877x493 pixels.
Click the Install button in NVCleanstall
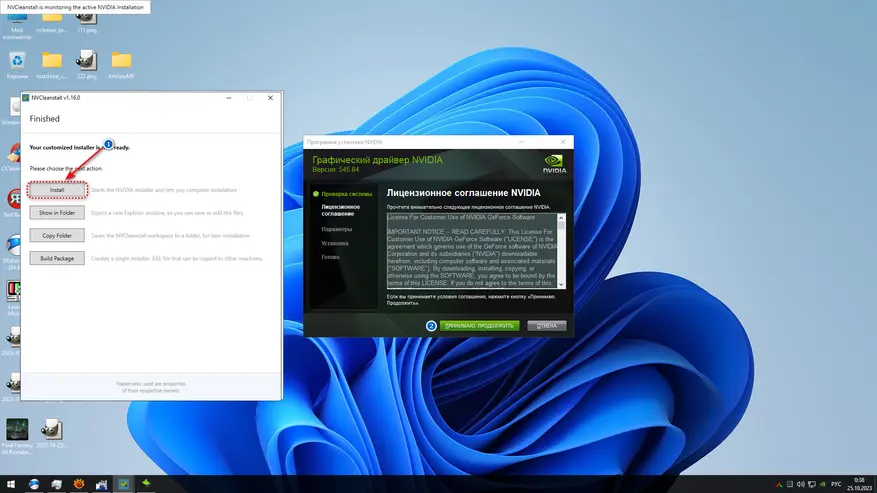click(58, 190)
